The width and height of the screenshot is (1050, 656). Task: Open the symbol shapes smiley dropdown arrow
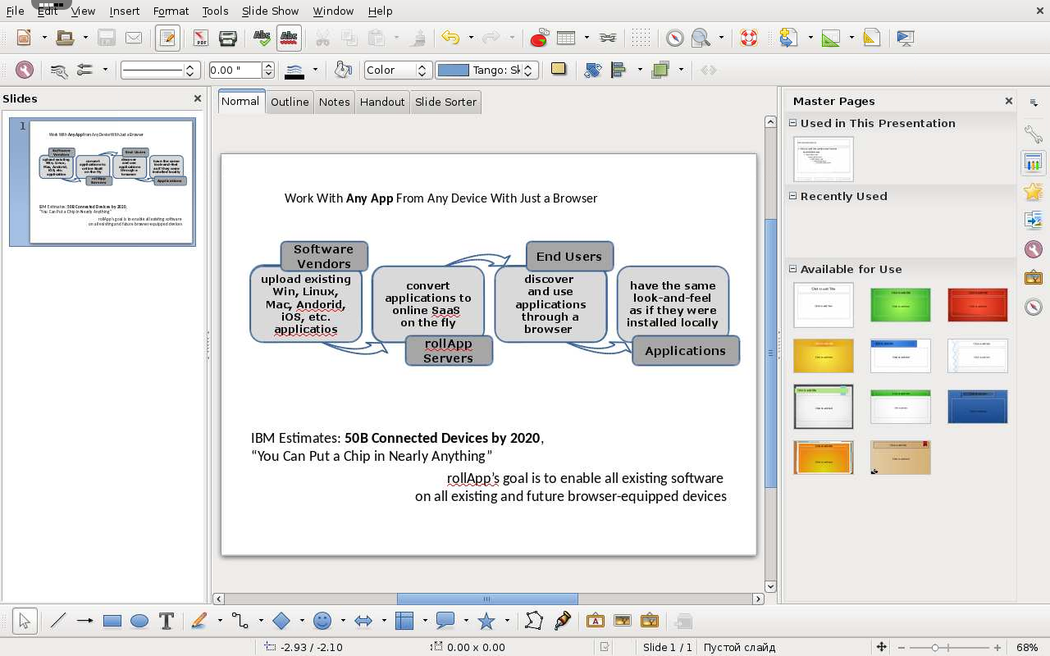pos(342,621)
